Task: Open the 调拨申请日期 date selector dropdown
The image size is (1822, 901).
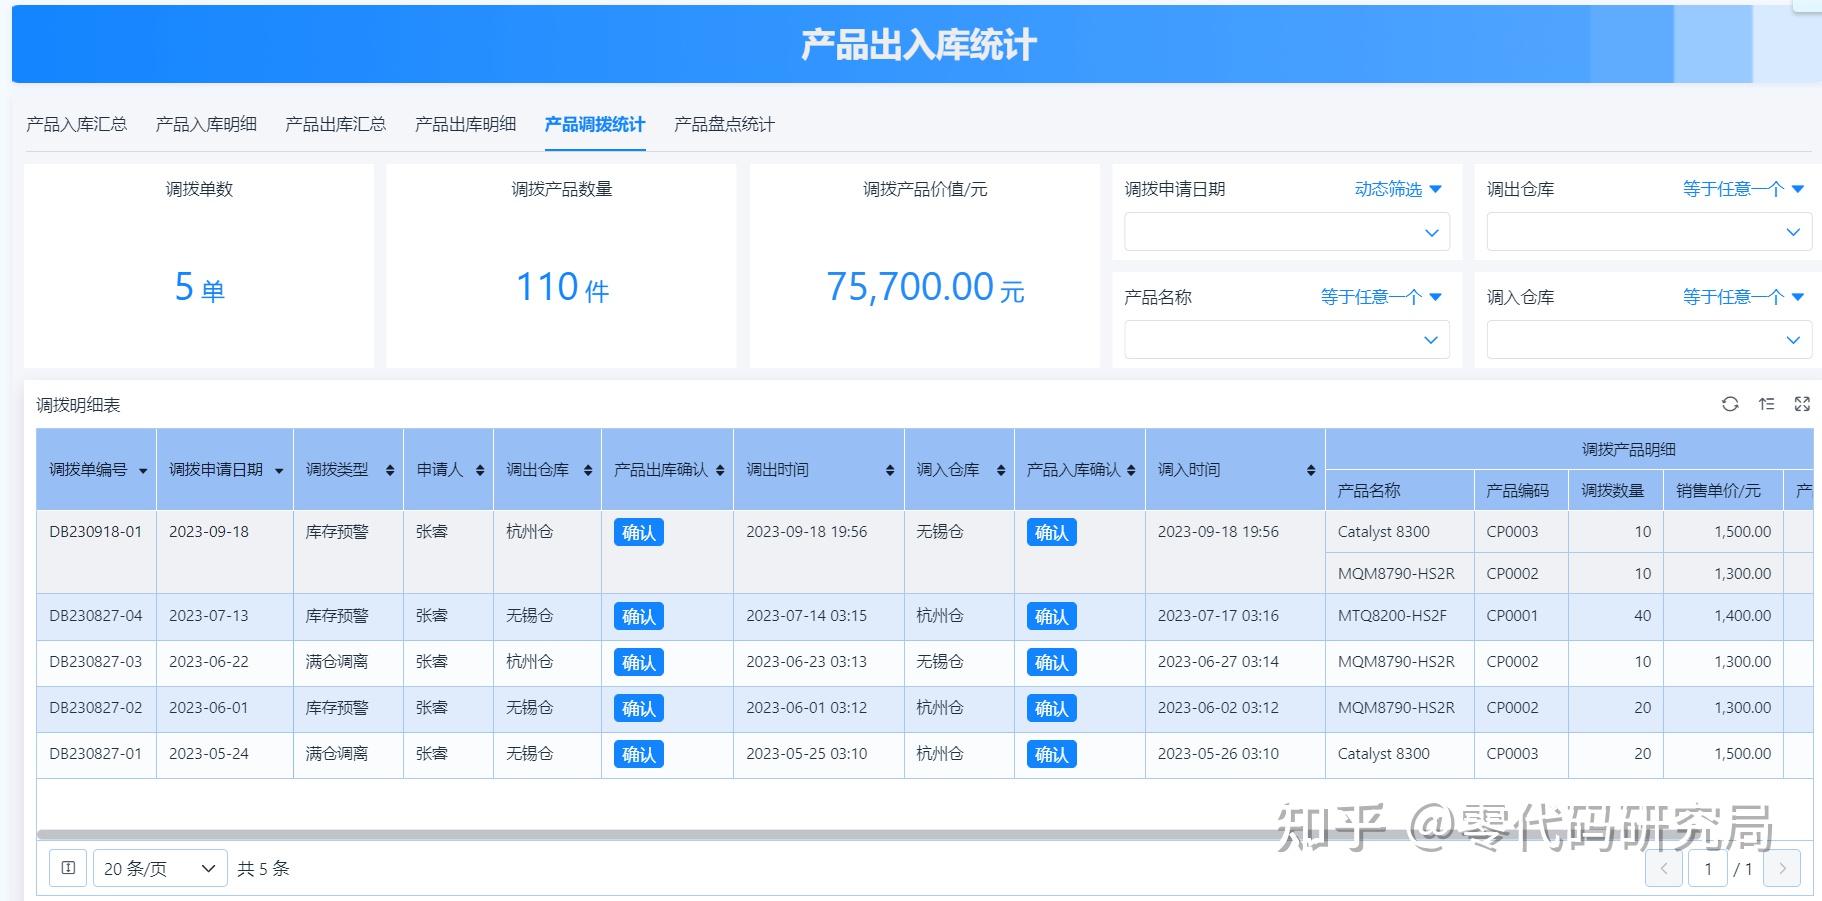Action: 1286,231
